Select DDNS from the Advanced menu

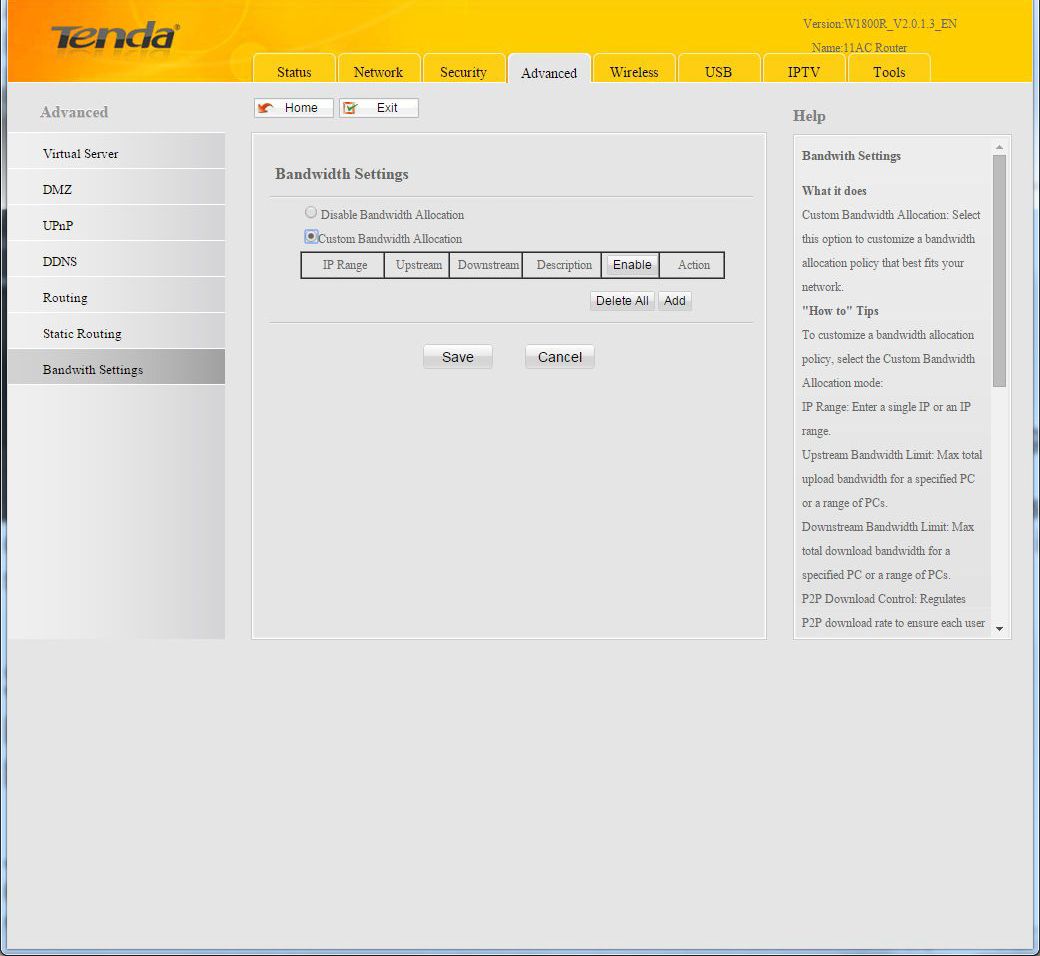tap(60, 262)
